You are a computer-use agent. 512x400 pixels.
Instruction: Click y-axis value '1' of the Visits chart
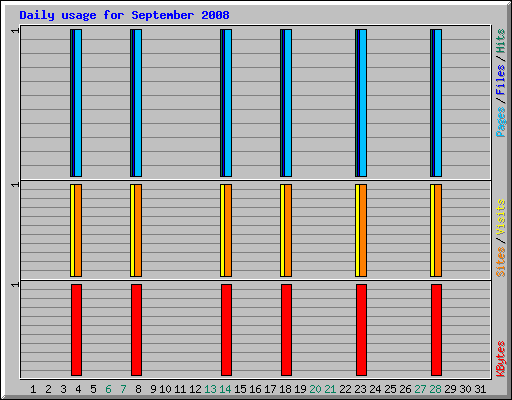click(x=15, y=185)
